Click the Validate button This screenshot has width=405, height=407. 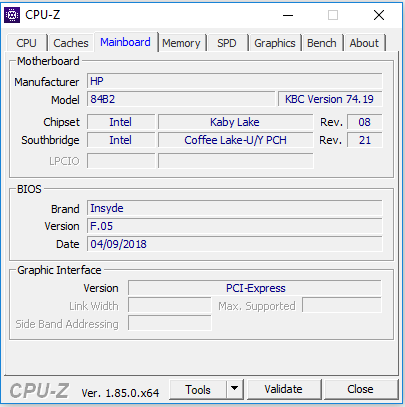coord(283,389)
